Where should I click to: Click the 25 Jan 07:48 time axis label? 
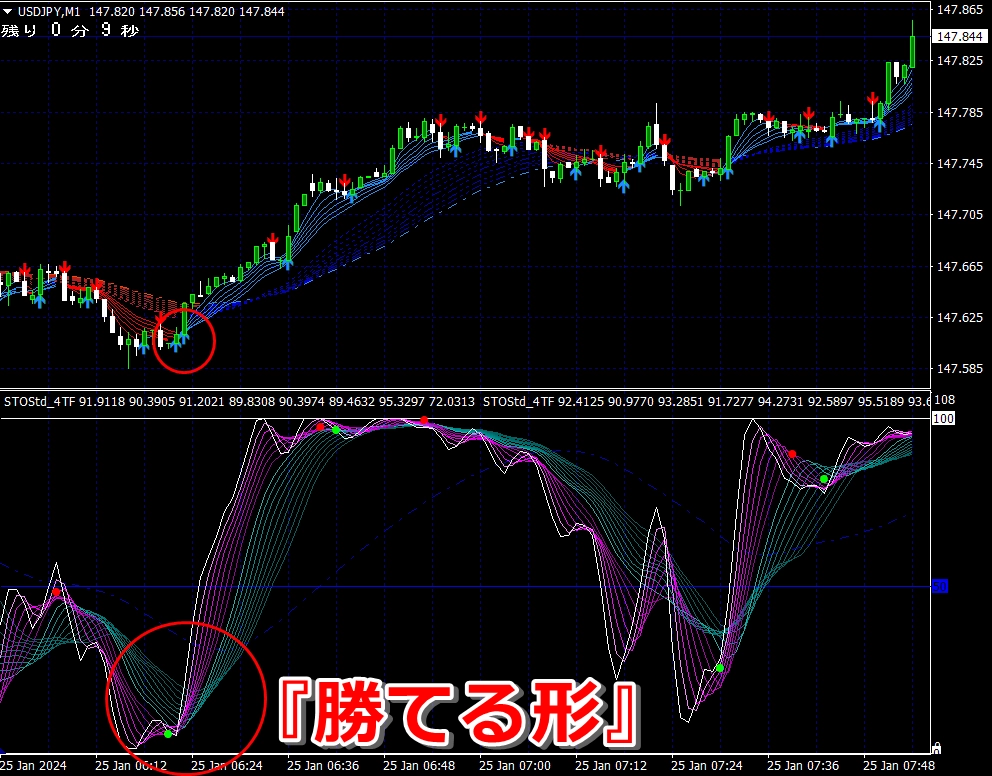point(898,766)
